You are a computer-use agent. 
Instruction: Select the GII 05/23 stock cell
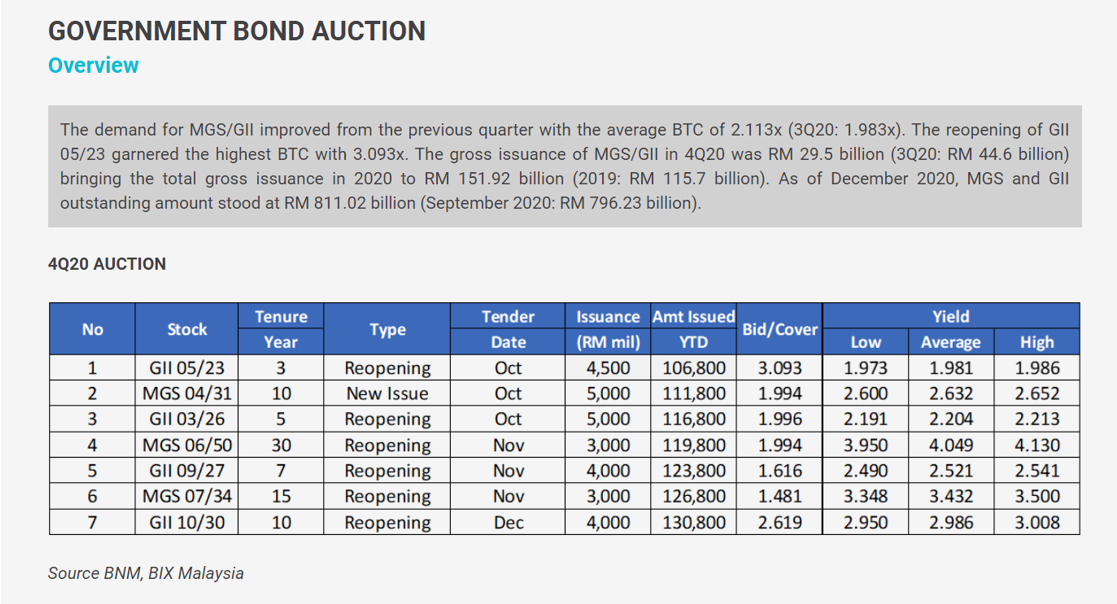[187, 368]
